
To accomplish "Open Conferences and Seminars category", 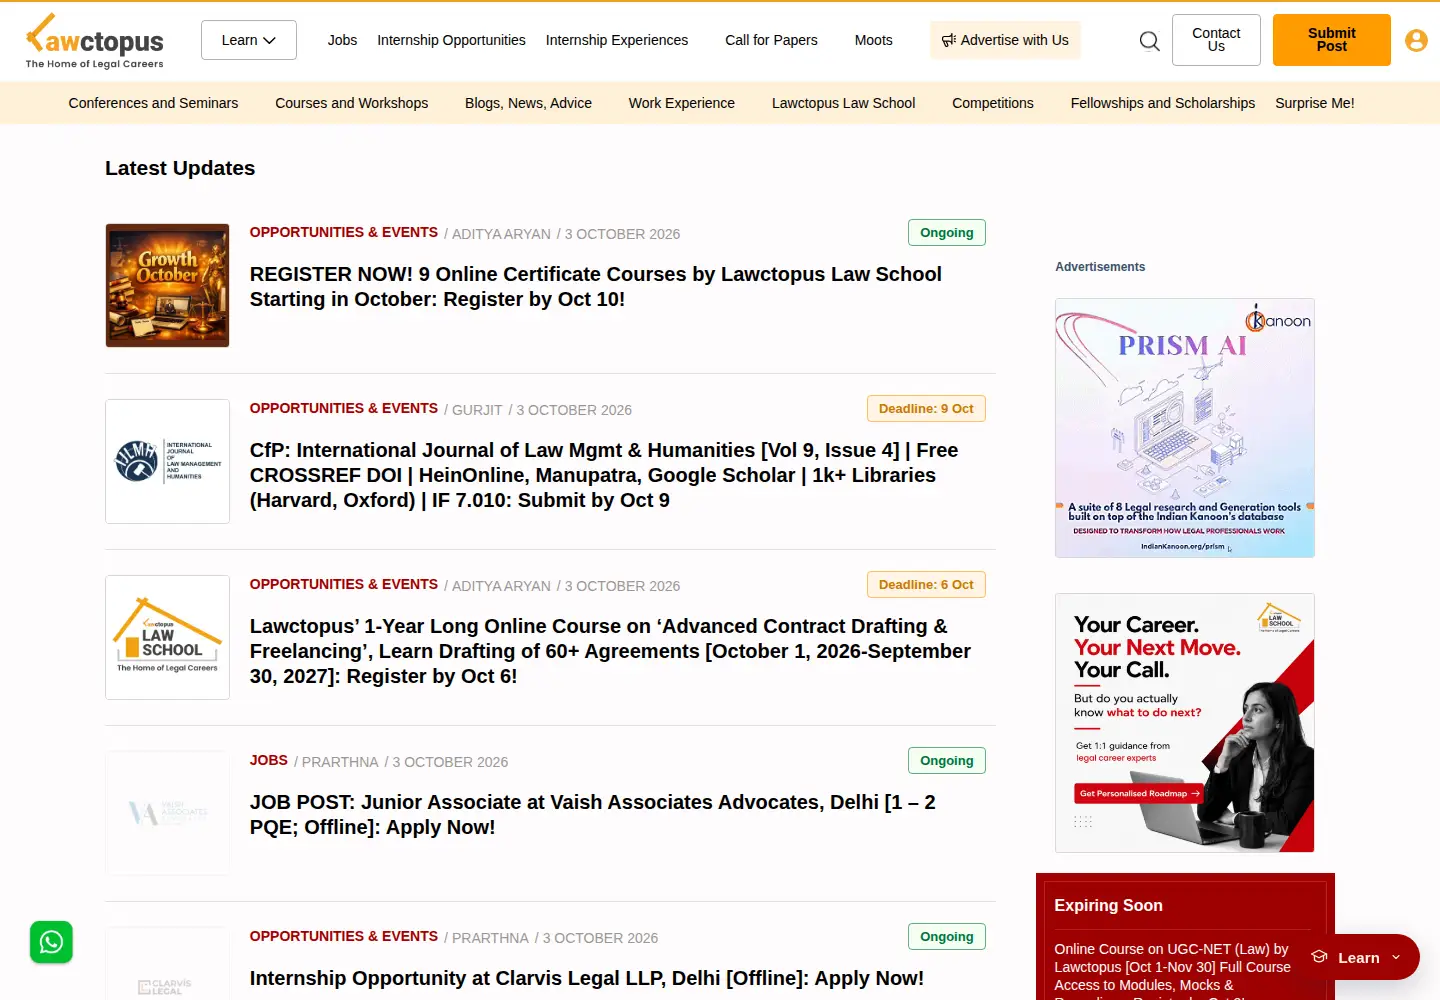I will point(153,103).
